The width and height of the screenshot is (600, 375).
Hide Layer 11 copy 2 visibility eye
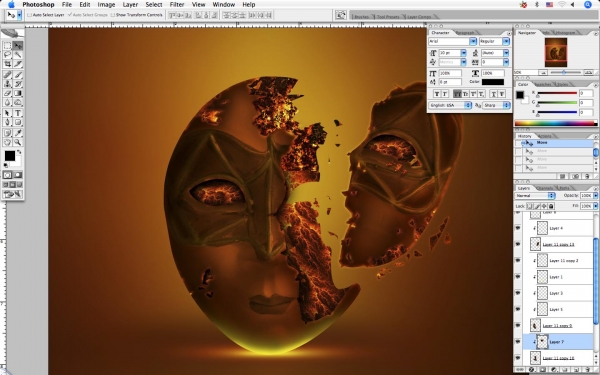click(x=518, y=260)
